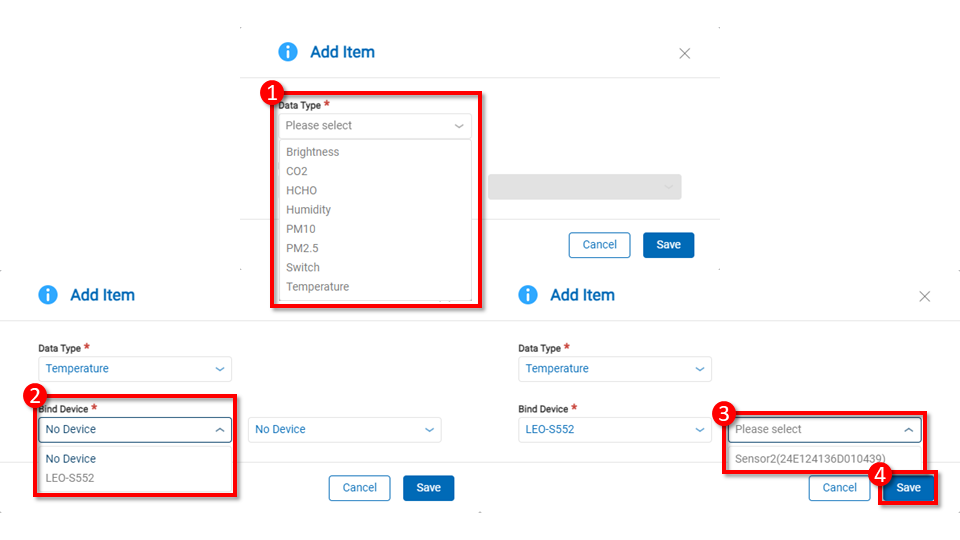This screenshot has width=960, height=540.
Task: Choose PM2.5 from the list
Action: click(x=302, y=248)
